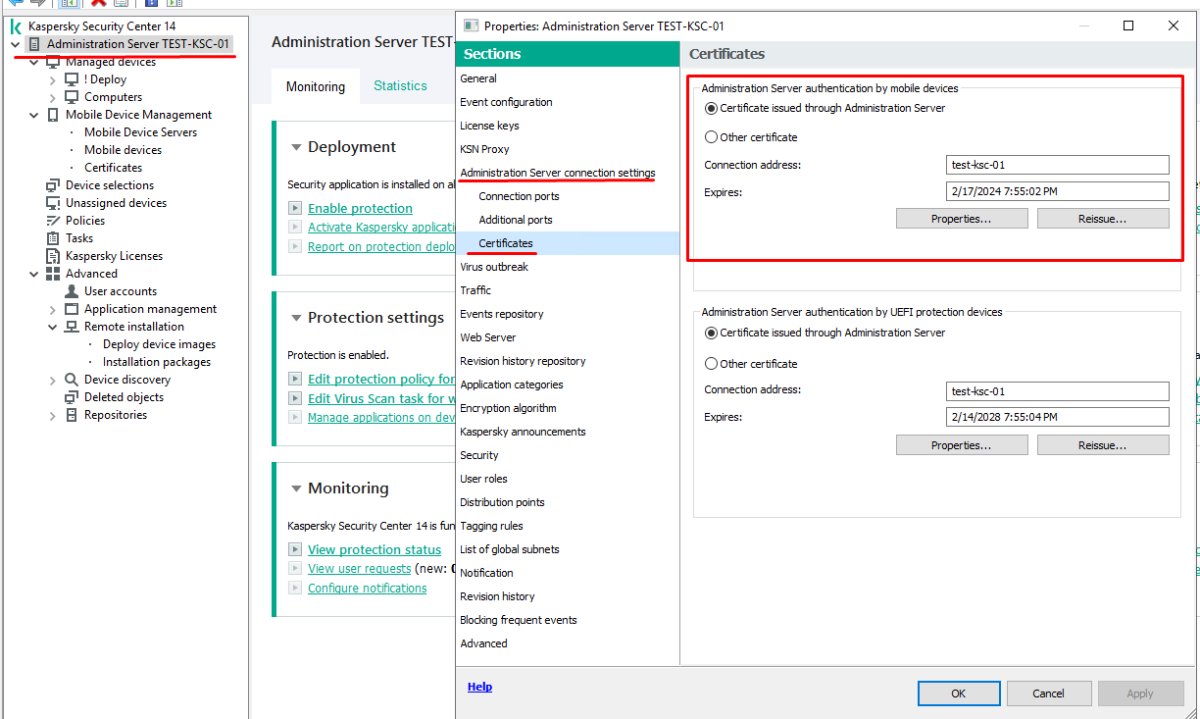Screen dimensions: 1200x719
Task: Expand the Application management tree node
Action: [53, 309]
